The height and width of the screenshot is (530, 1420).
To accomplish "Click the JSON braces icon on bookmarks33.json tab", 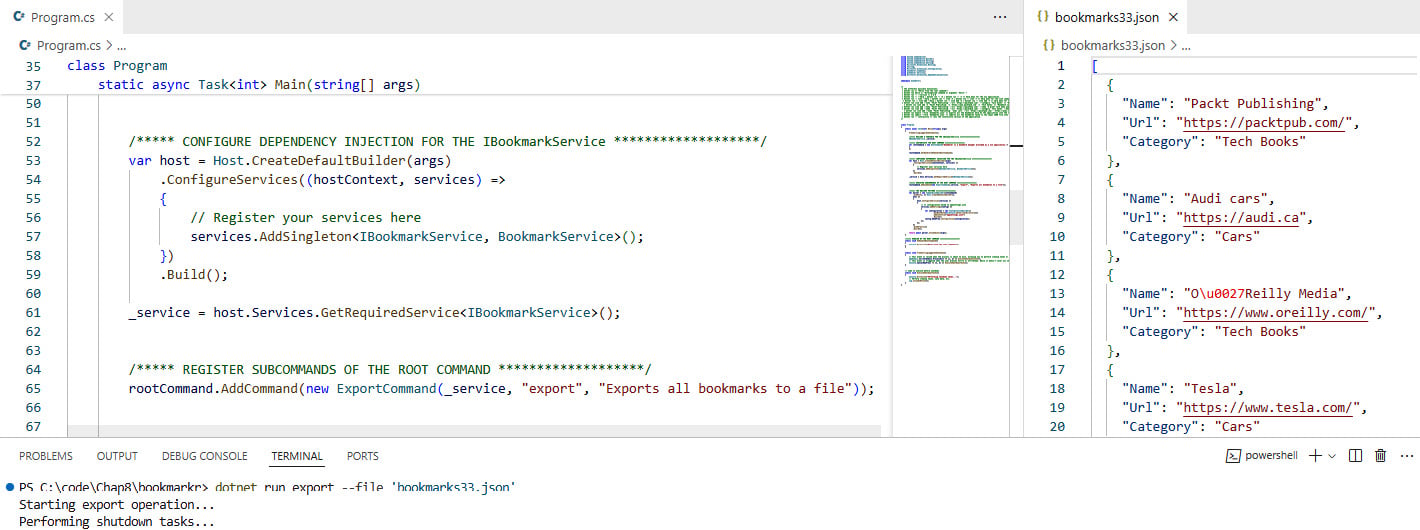I will pyautogui.click(x=1043, y=18).
